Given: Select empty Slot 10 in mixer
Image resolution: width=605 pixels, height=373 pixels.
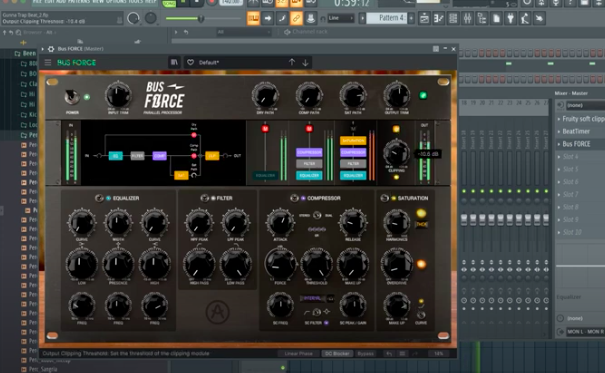Looking at the screenshot, I should [580, 232].
